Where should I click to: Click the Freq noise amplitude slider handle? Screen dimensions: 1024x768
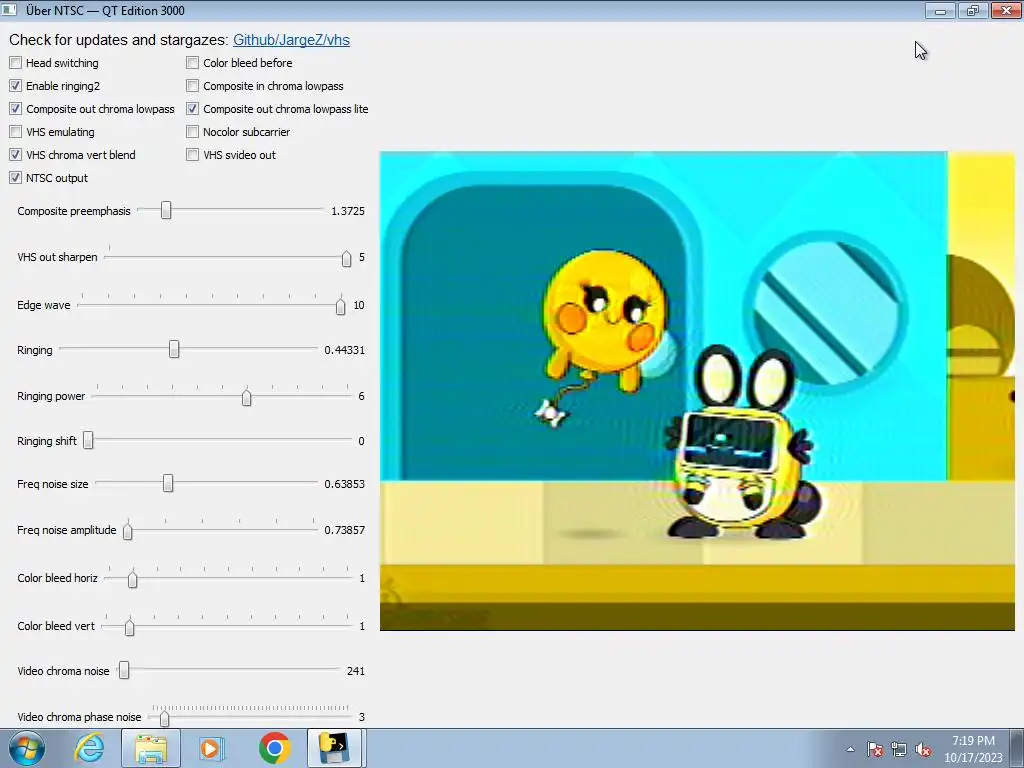click(128, 531)
